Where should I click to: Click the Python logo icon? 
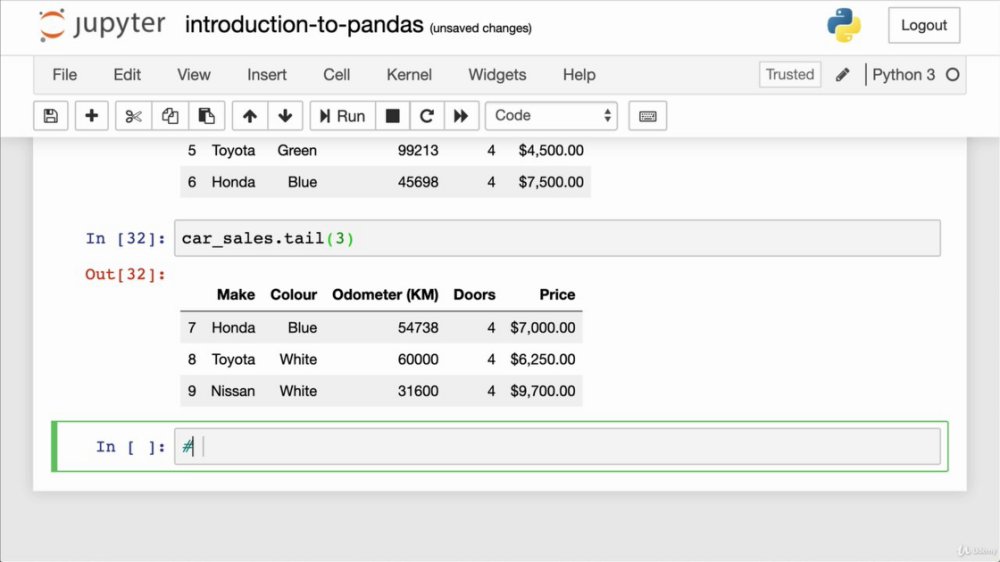point(844,25)
